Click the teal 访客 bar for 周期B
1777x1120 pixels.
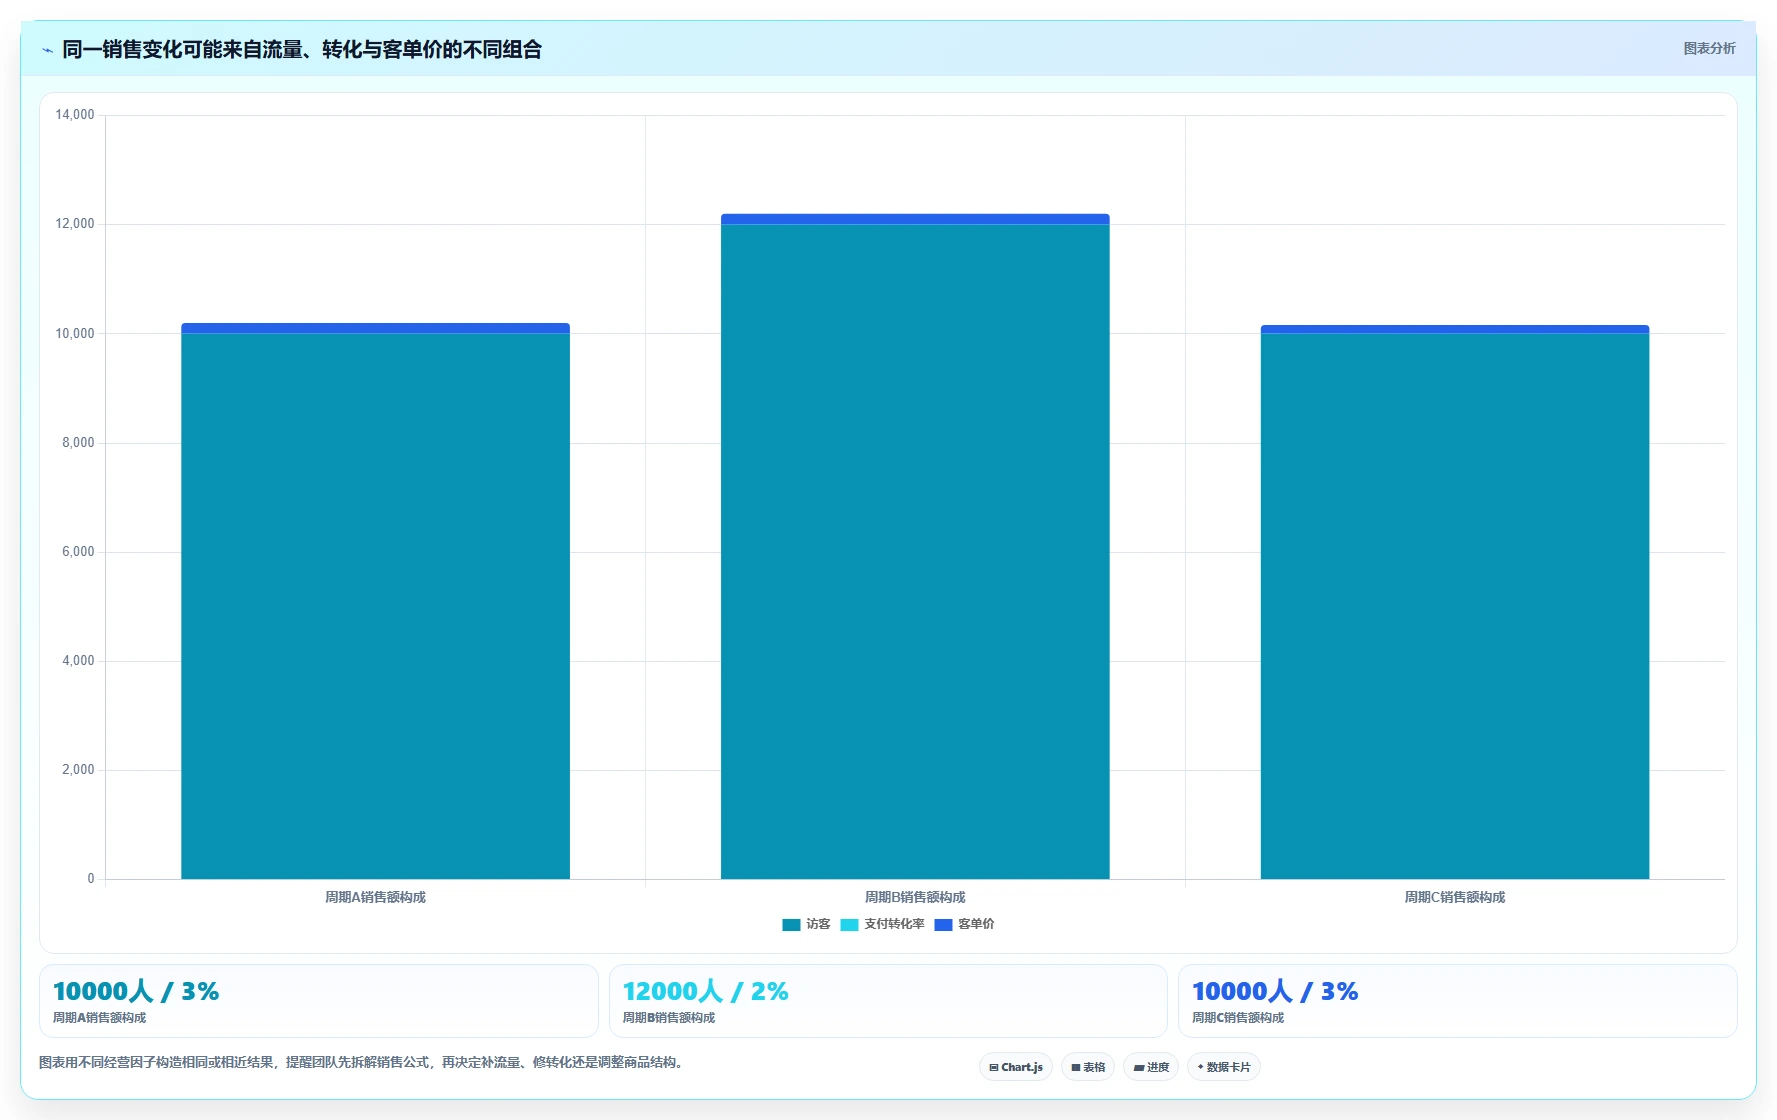click(915, 552)
